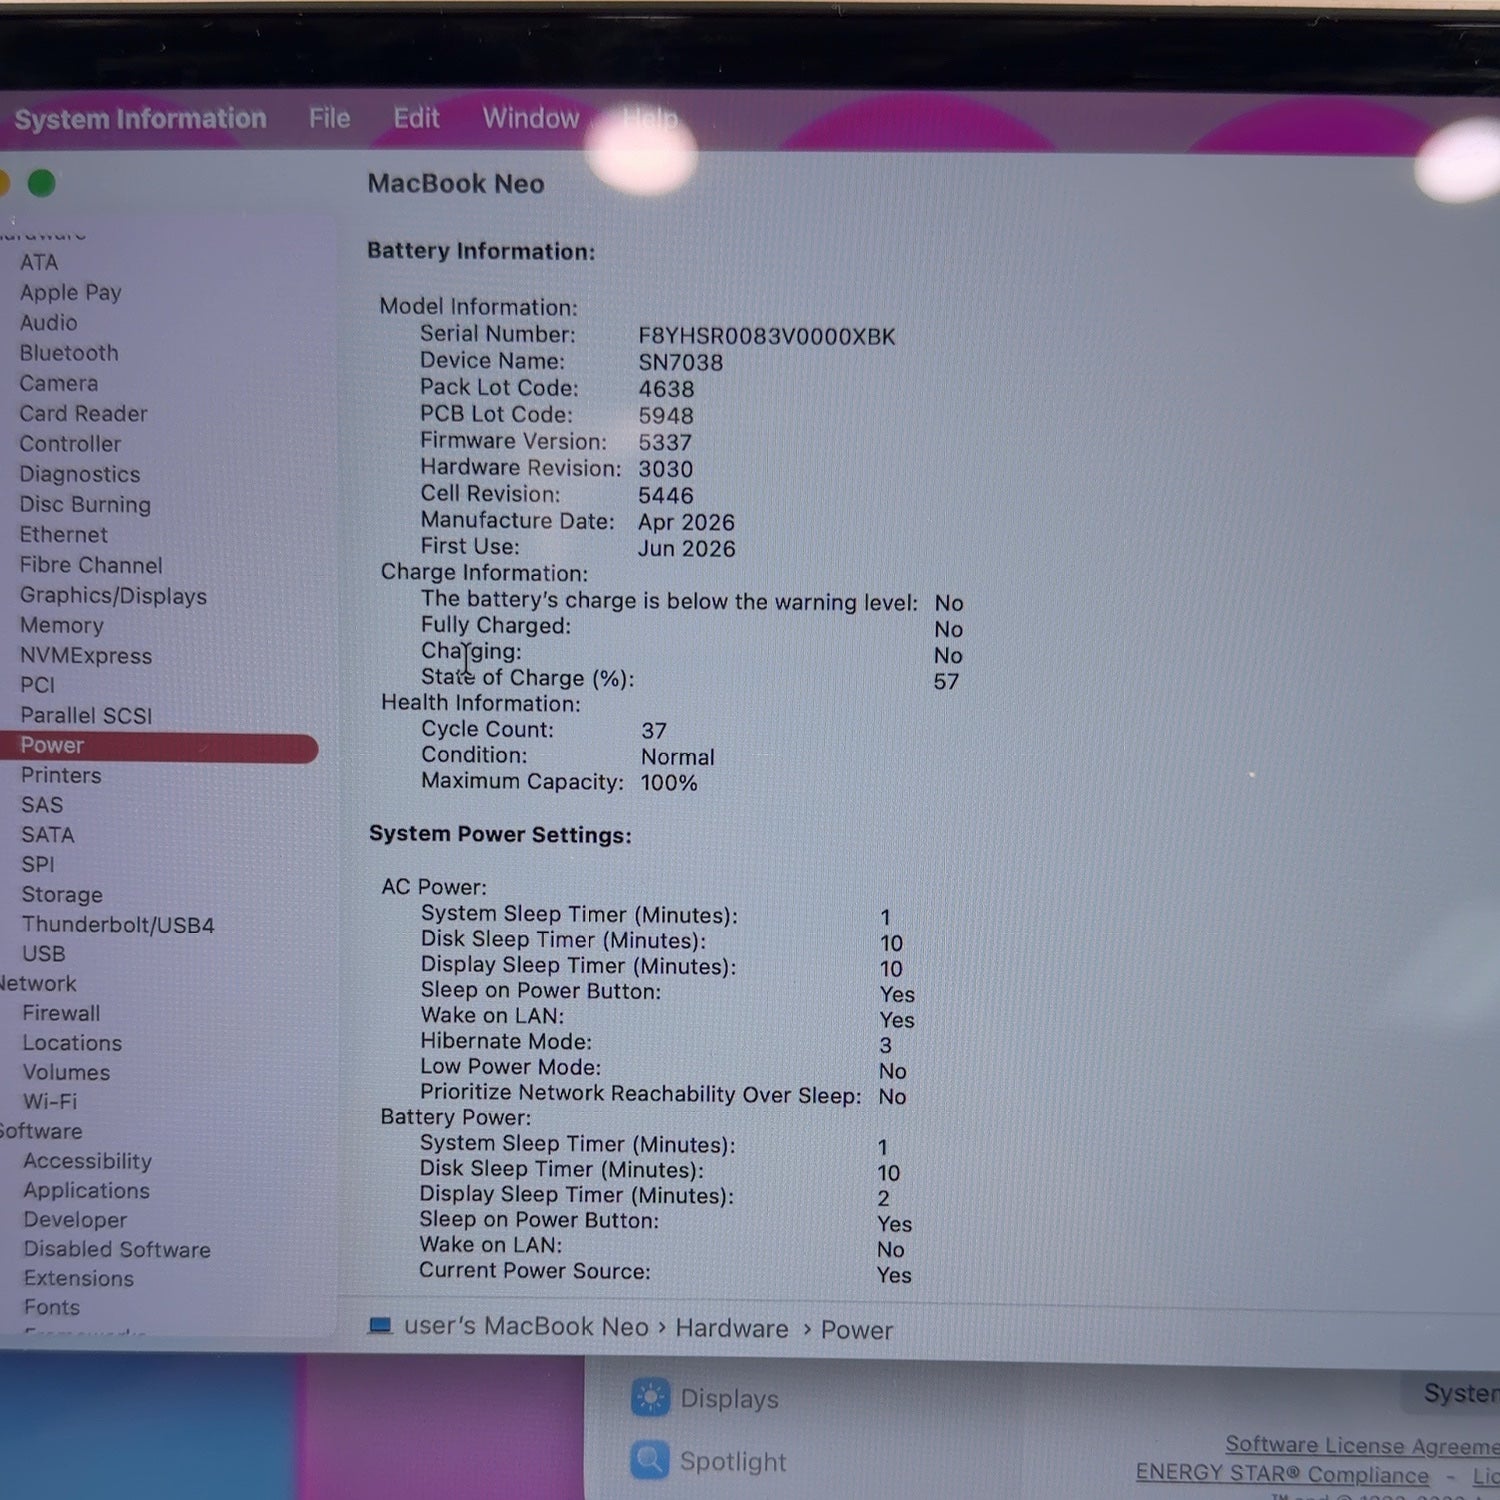The width and height of the screenshot is (1500, 1500).
Task: Select PCI in the sidebar
Action: pyautogui.click(x=37, y=685)
